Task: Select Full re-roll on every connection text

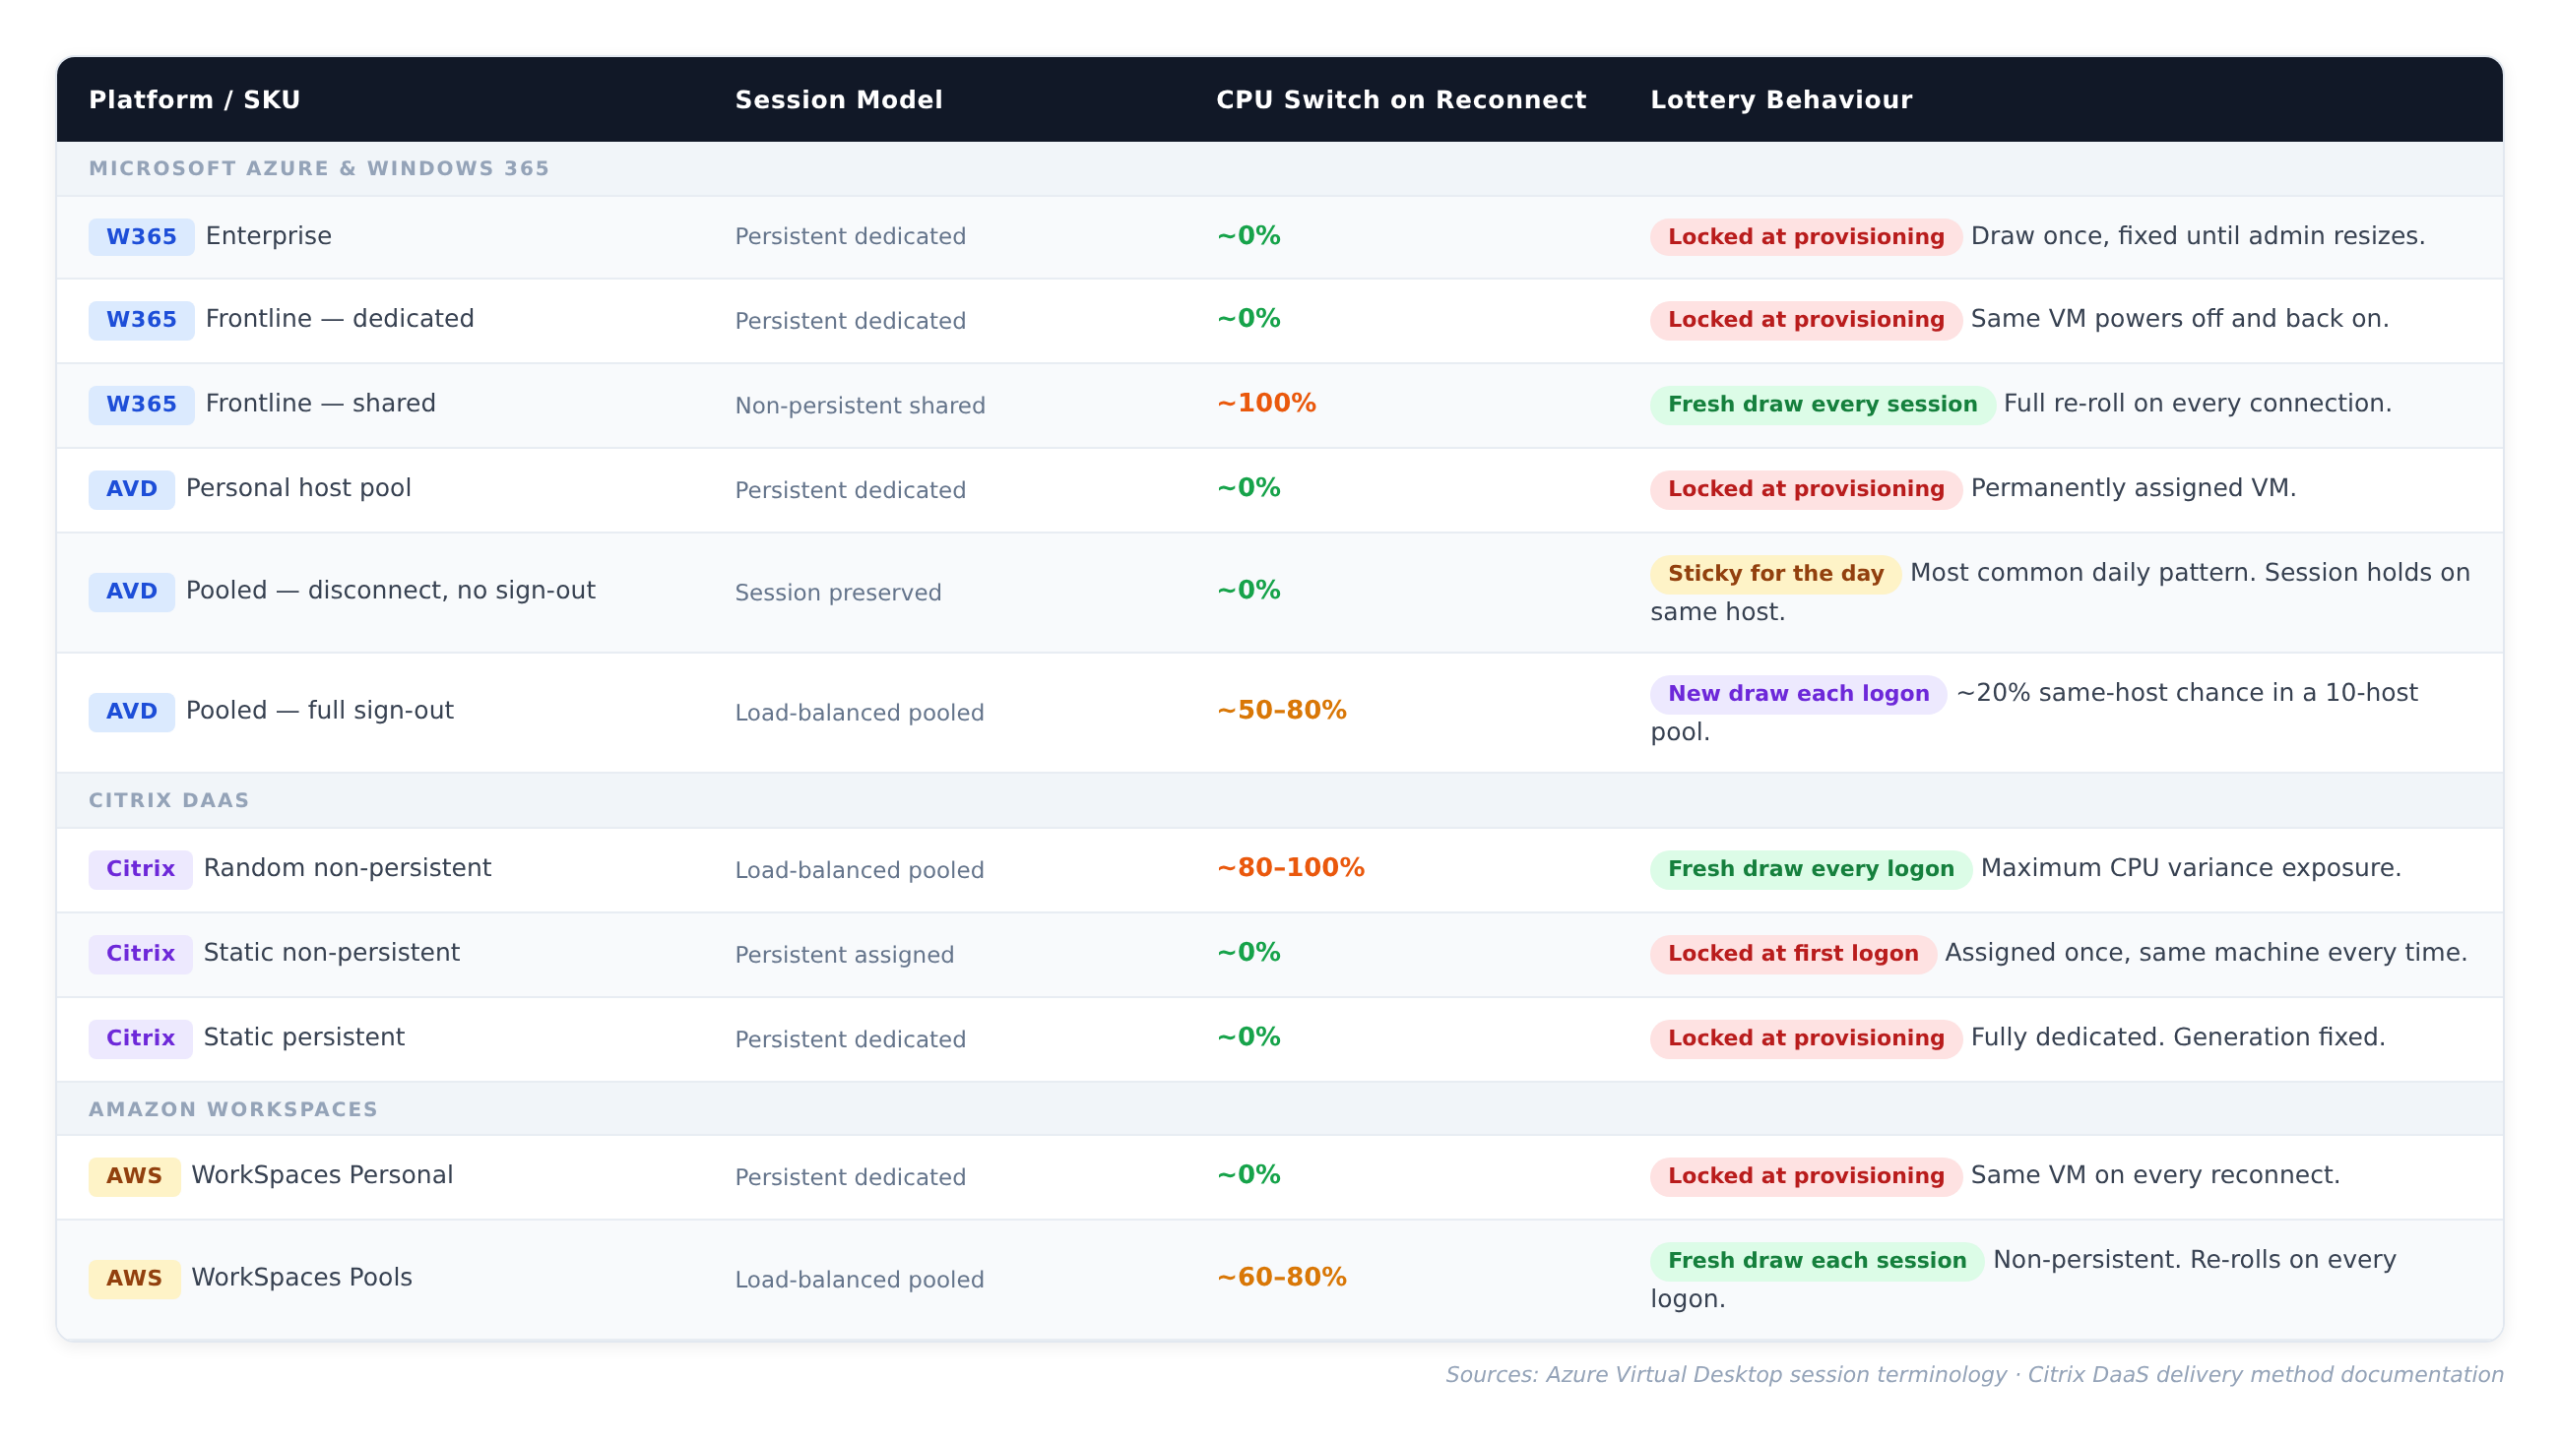Action: pyautogui.click(x=2197, y=404)
